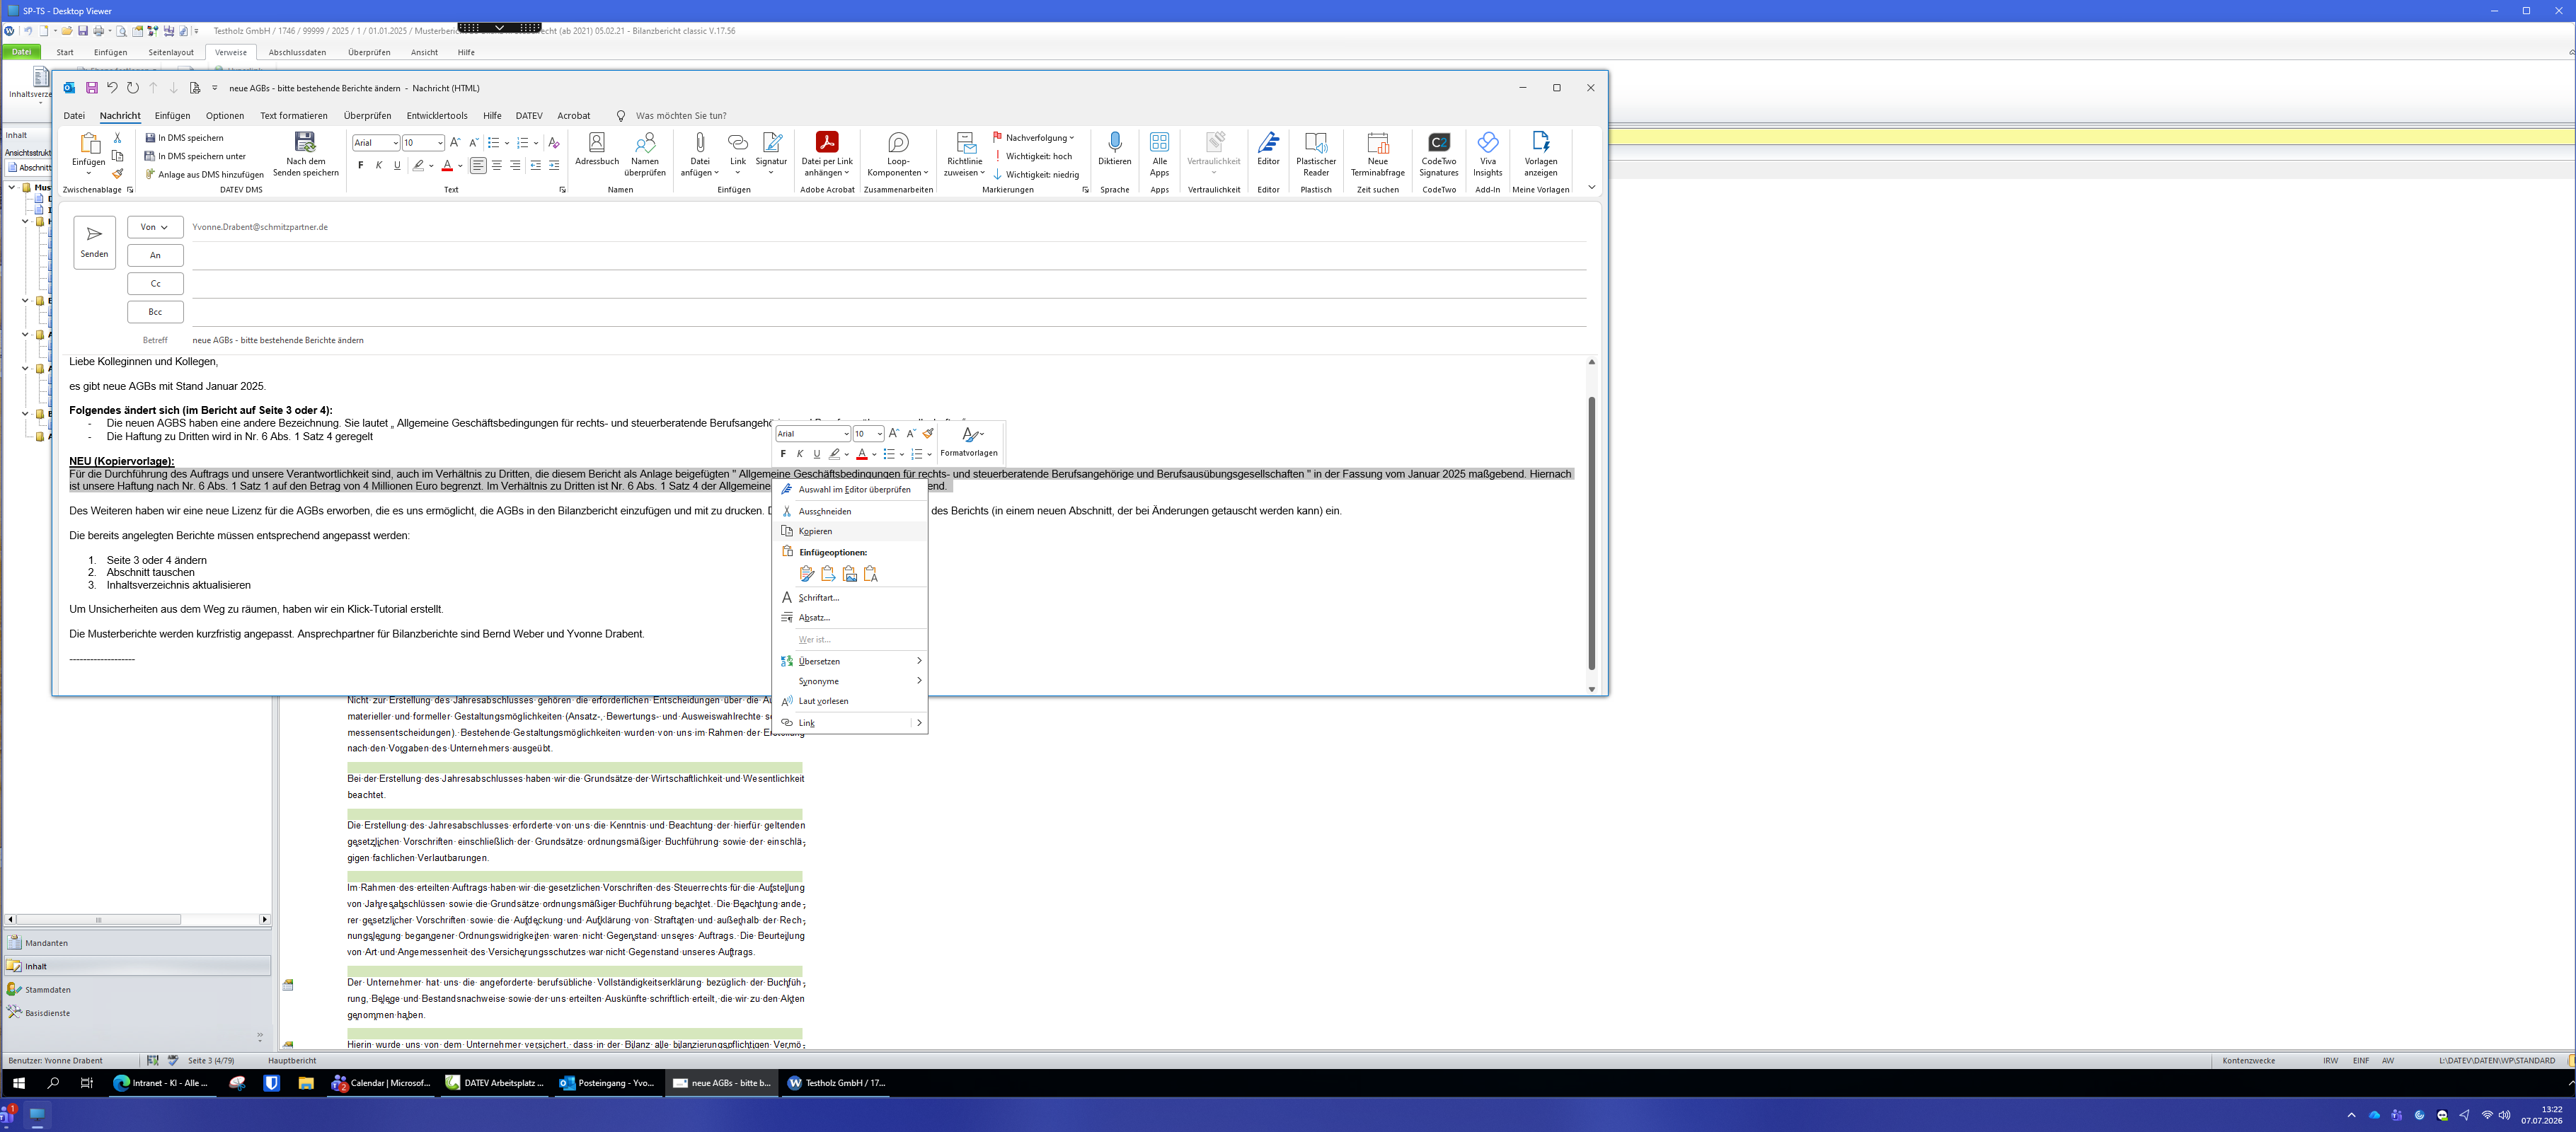
Task: Choose the Paste as Picture option
Action: [850, 574]
